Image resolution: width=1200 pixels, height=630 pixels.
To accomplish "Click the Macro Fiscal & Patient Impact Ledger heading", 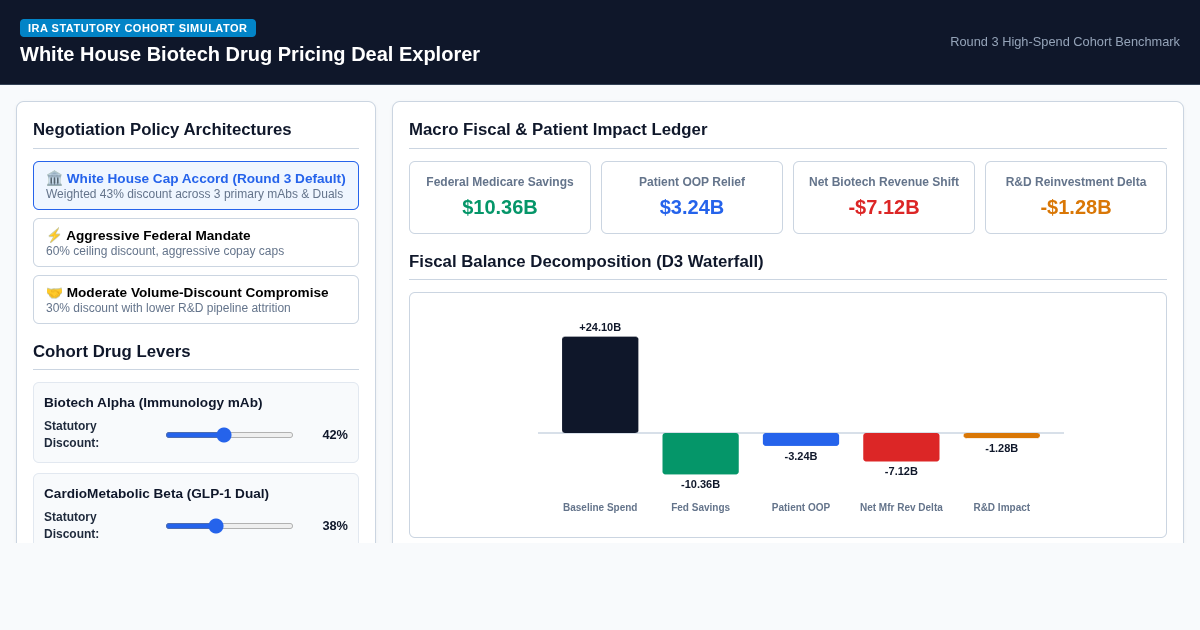I will click(x=558, y=130).
